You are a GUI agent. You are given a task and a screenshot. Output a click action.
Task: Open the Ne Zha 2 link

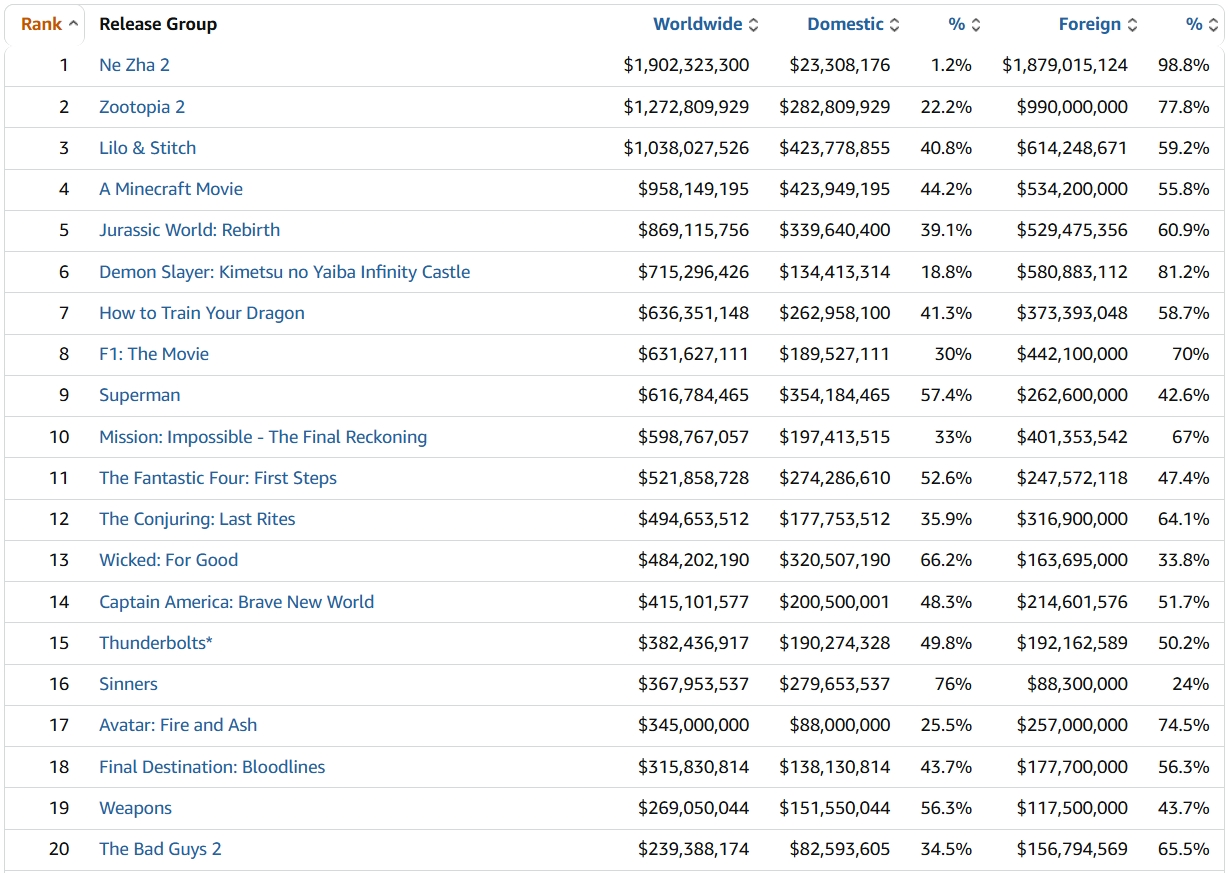134,65
